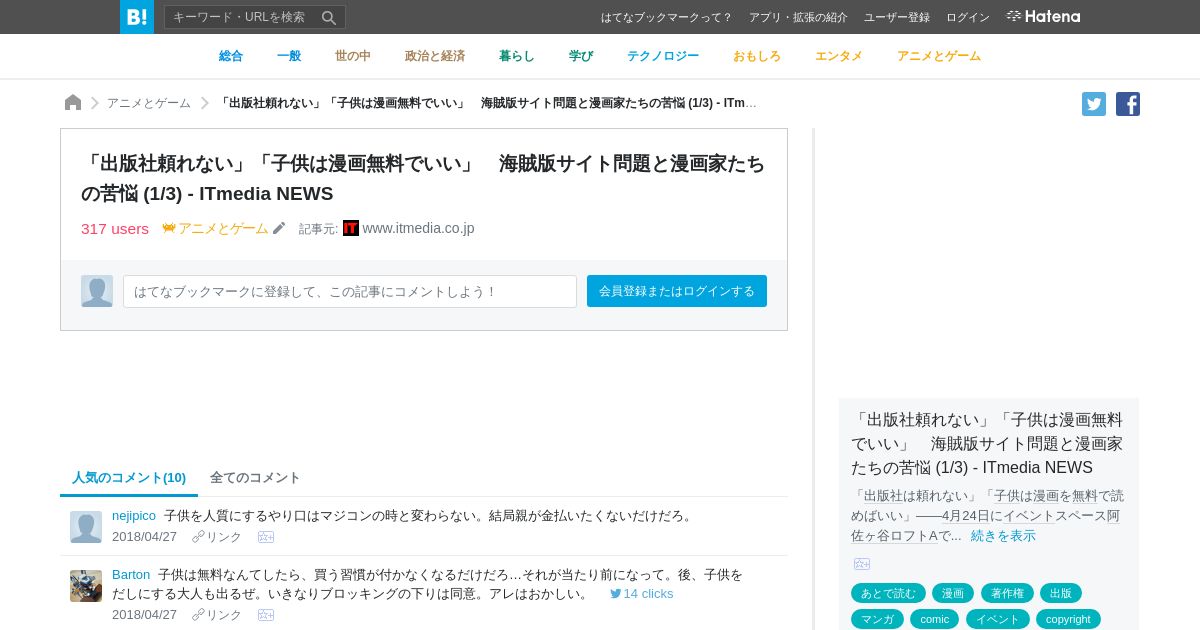Image resolution: width=1200 pixels, height=630 pixels.
Task: Open 世の中 category in navigation
Action: (x=353, y=56)
